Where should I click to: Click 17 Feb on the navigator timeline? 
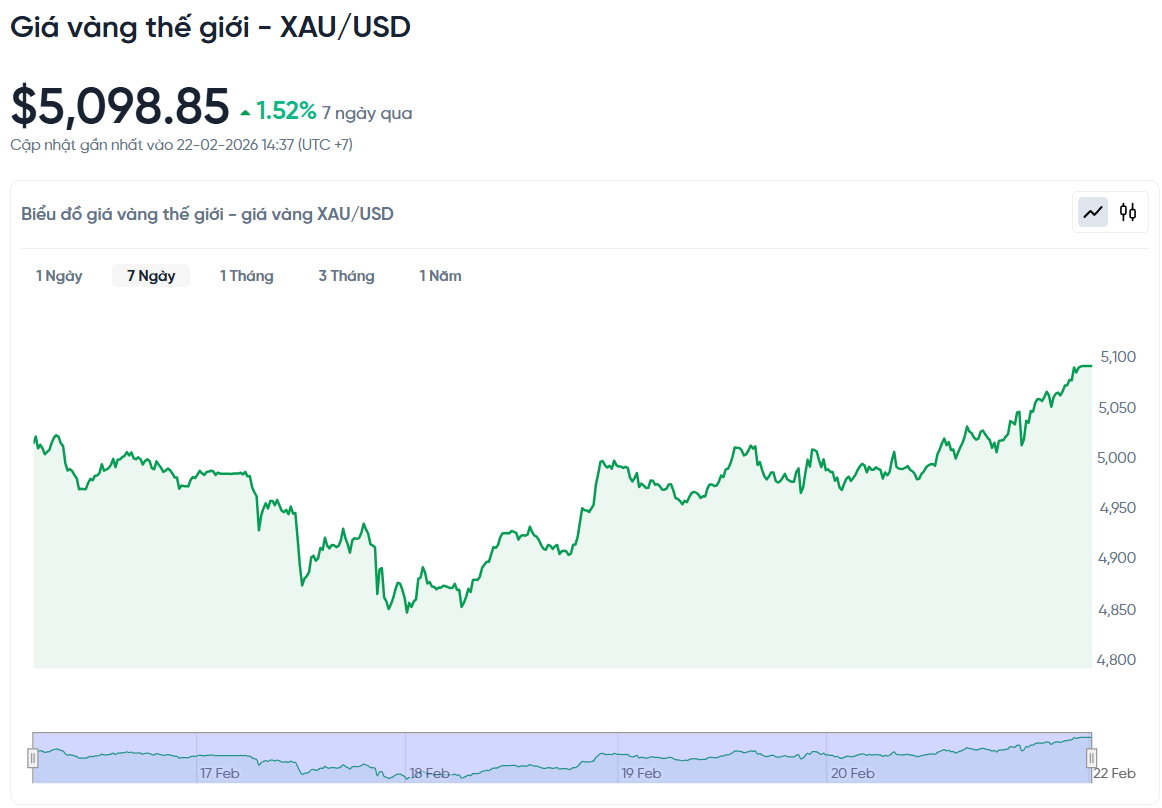tap(220, 773)
